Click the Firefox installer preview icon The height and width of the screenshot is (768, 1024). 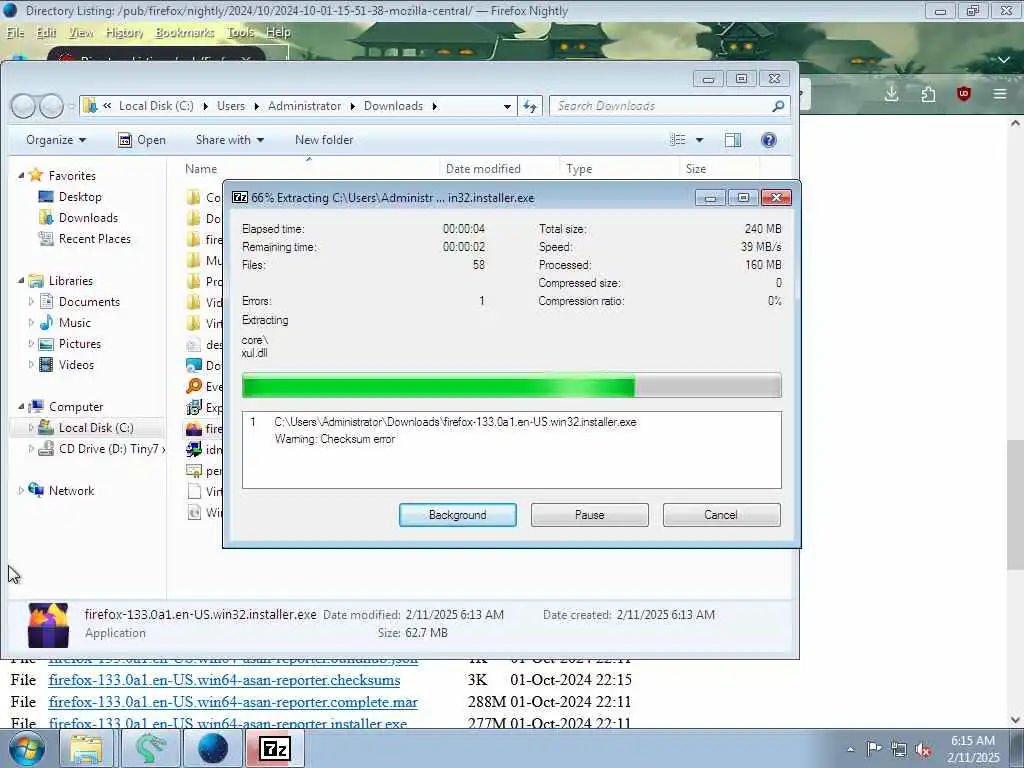tap(48, 624)
